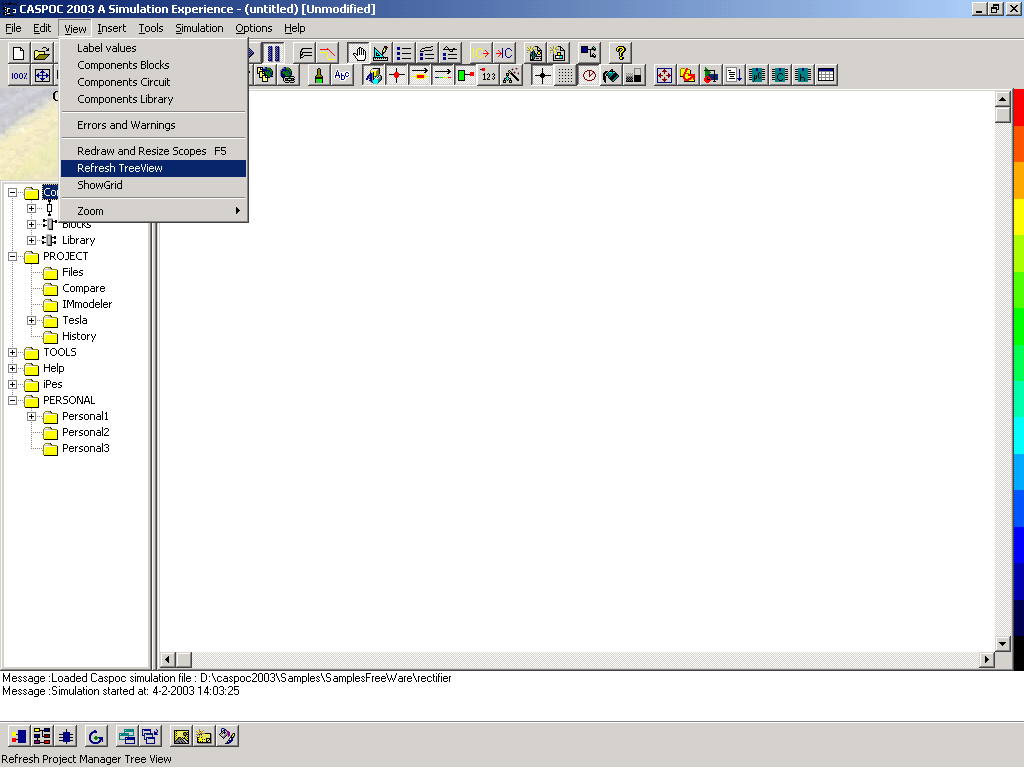Click the µC microcontroller chip icon
This screenshot has width=1024, height=768.
point(757,75)
